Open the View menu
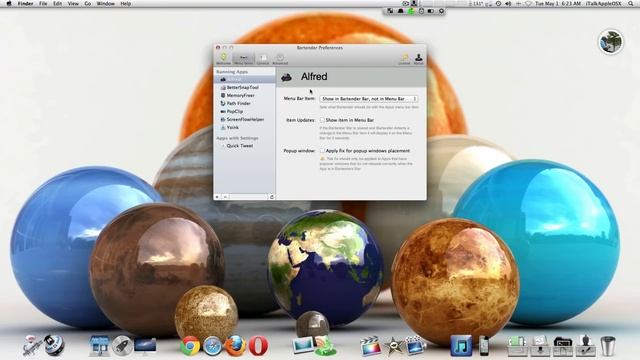640x360 pixels. [73, 3]
